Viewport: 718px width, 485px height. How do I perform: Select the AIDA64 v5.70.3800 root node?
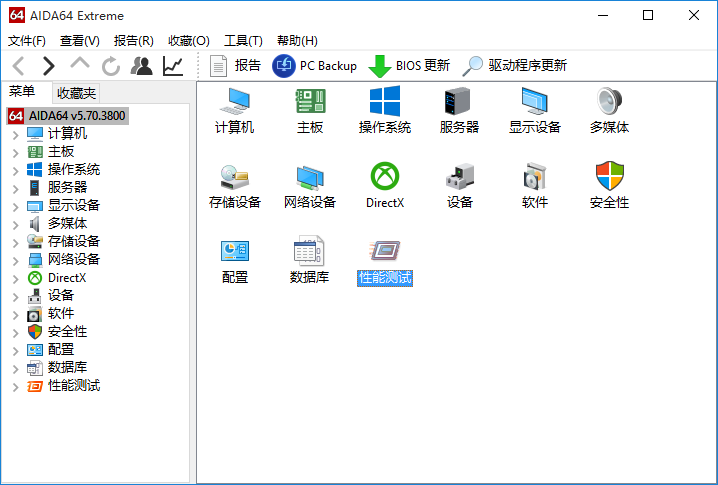[78, 116]
